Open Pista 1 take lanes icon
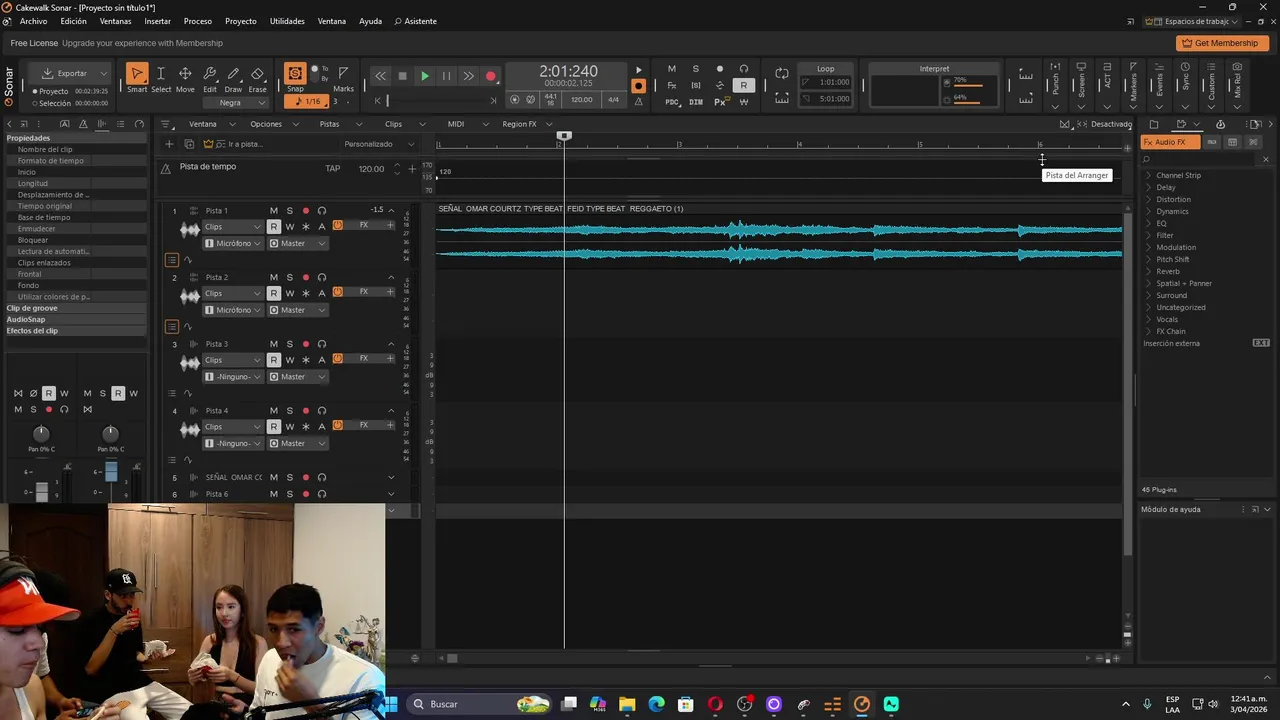Image resolution: width=1280 pixels, height=720 pixels. tap(172, 260)
